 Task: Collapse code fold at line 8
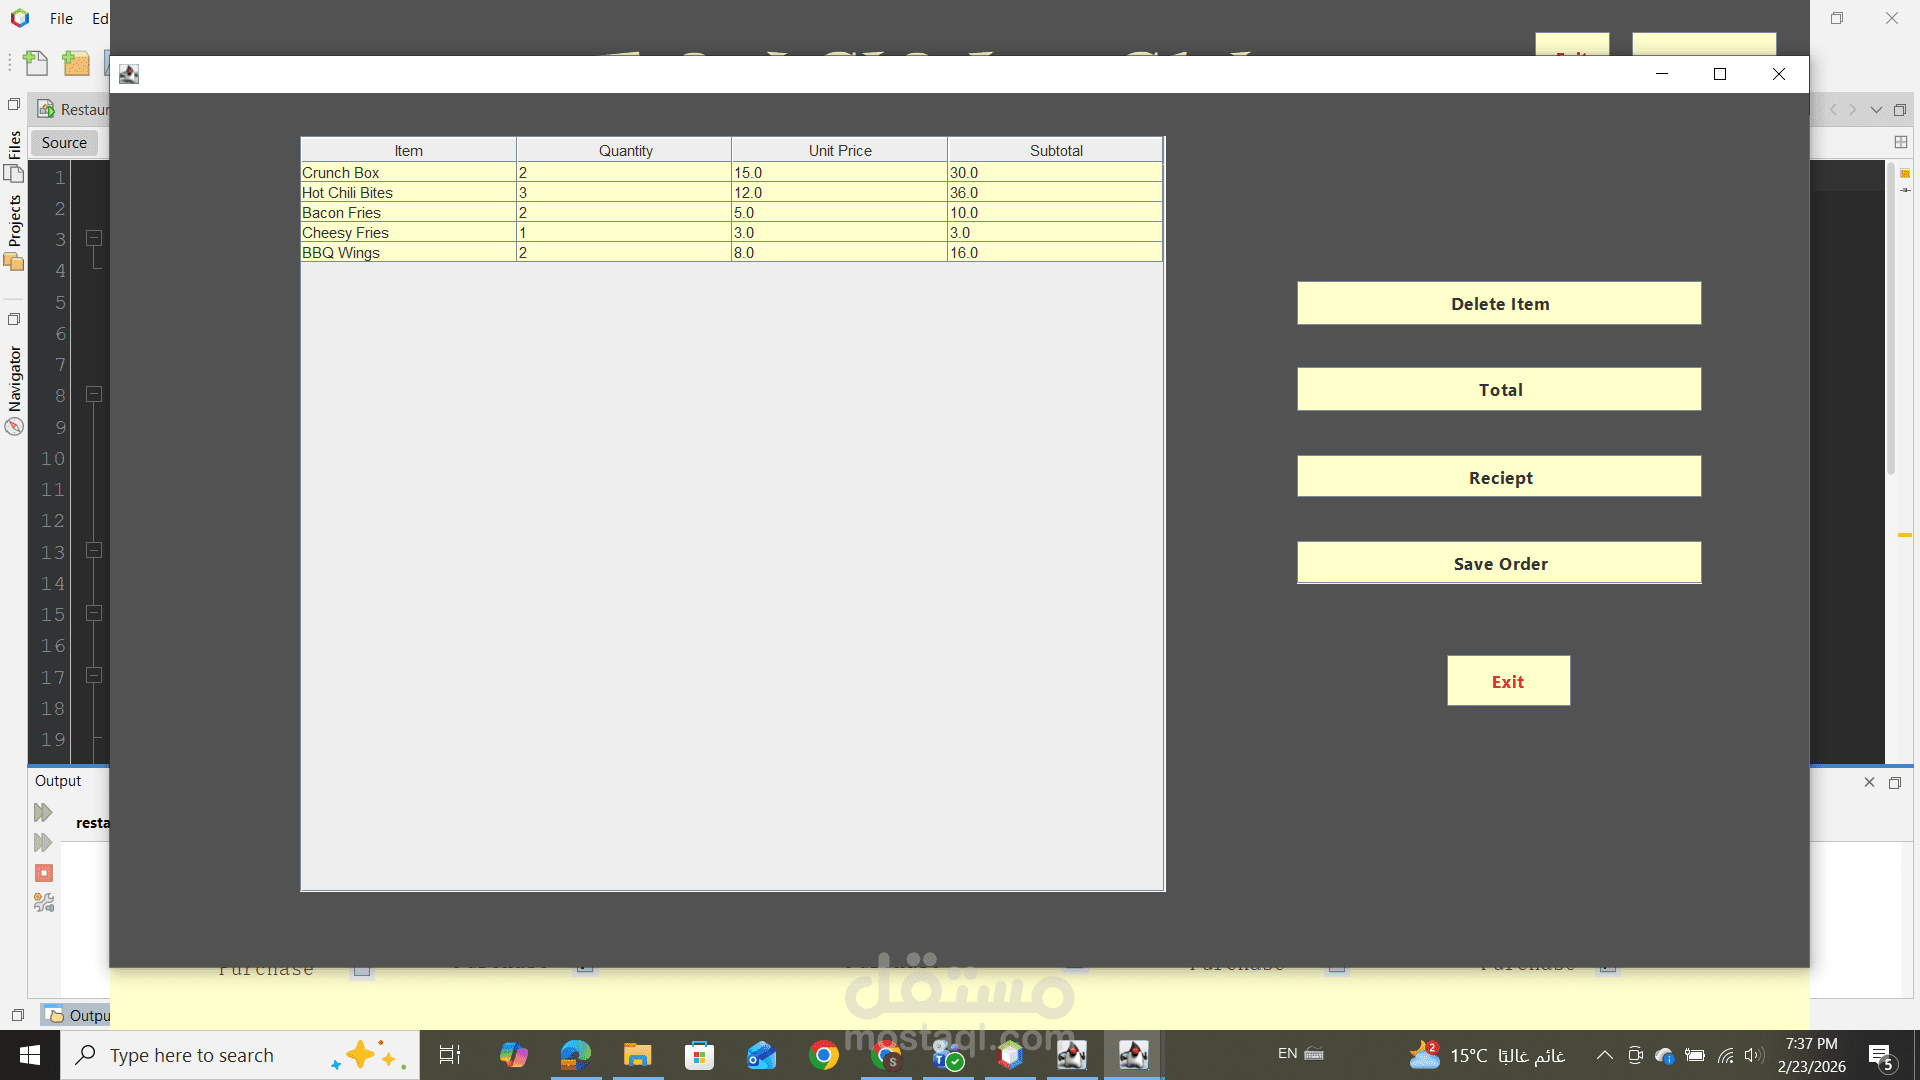click(x=94, y=394)
